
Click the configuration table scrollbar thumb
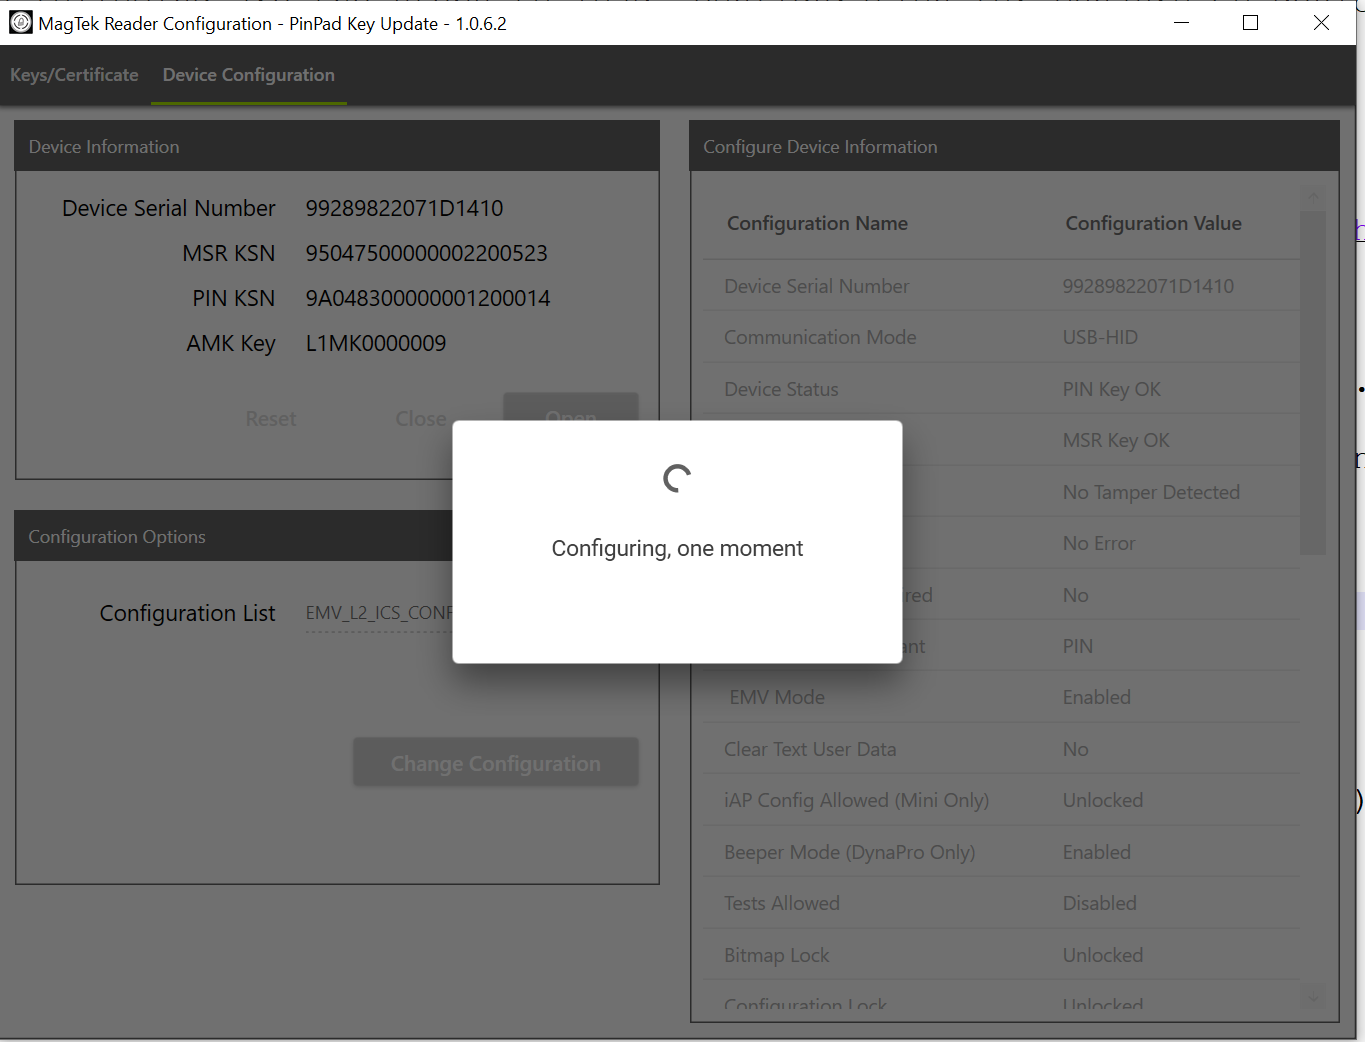(1313, 380)
